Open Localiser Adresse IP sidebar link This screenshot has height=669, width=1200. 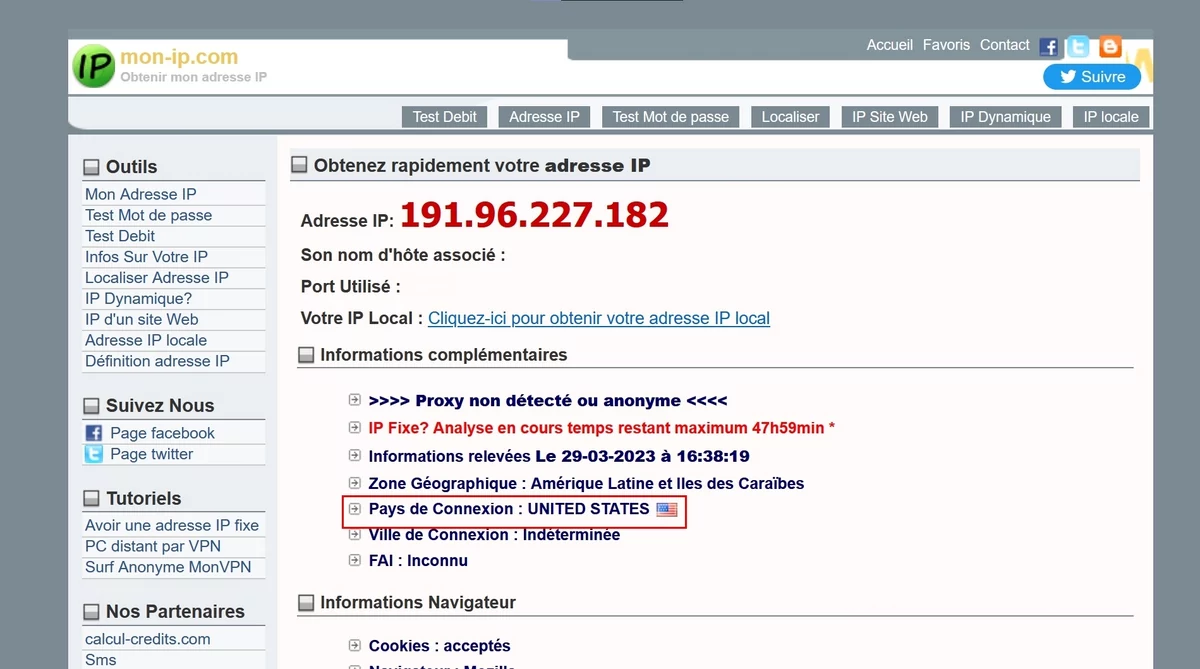[157, 278]
